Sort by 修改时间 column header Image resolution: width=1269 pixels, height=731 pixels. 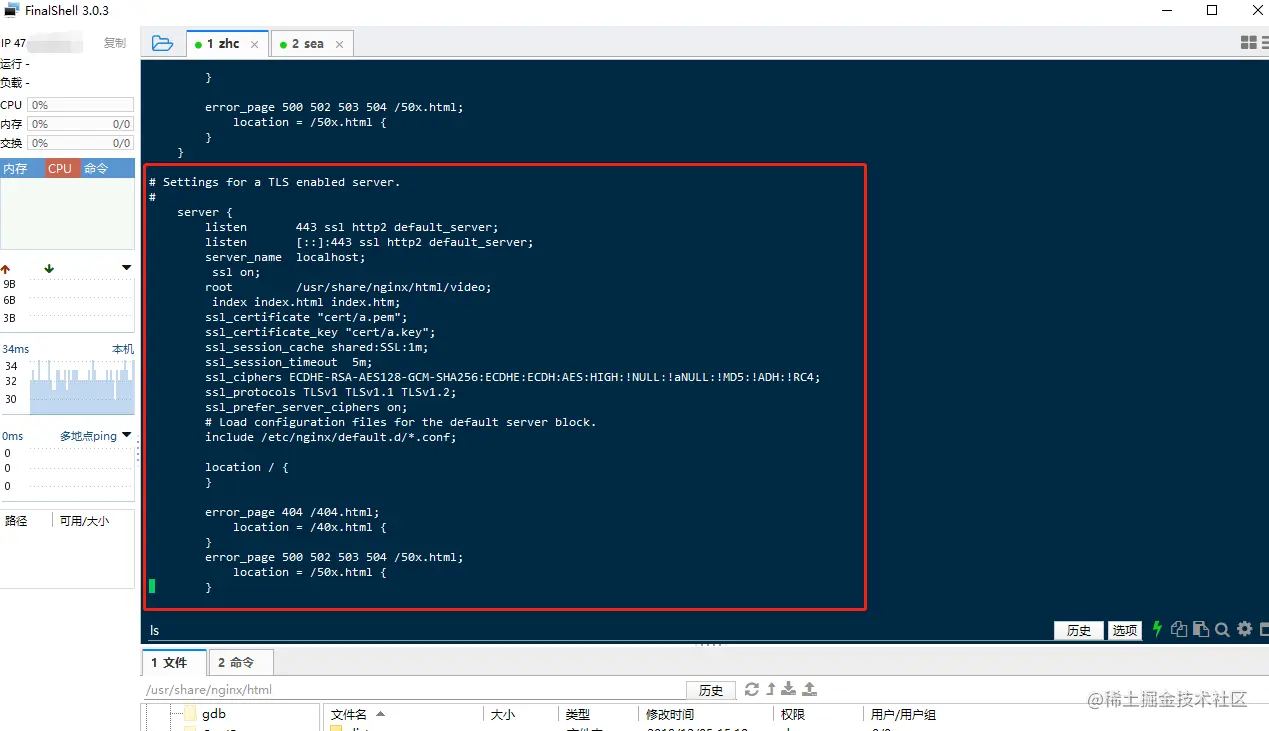coord(706,714)
